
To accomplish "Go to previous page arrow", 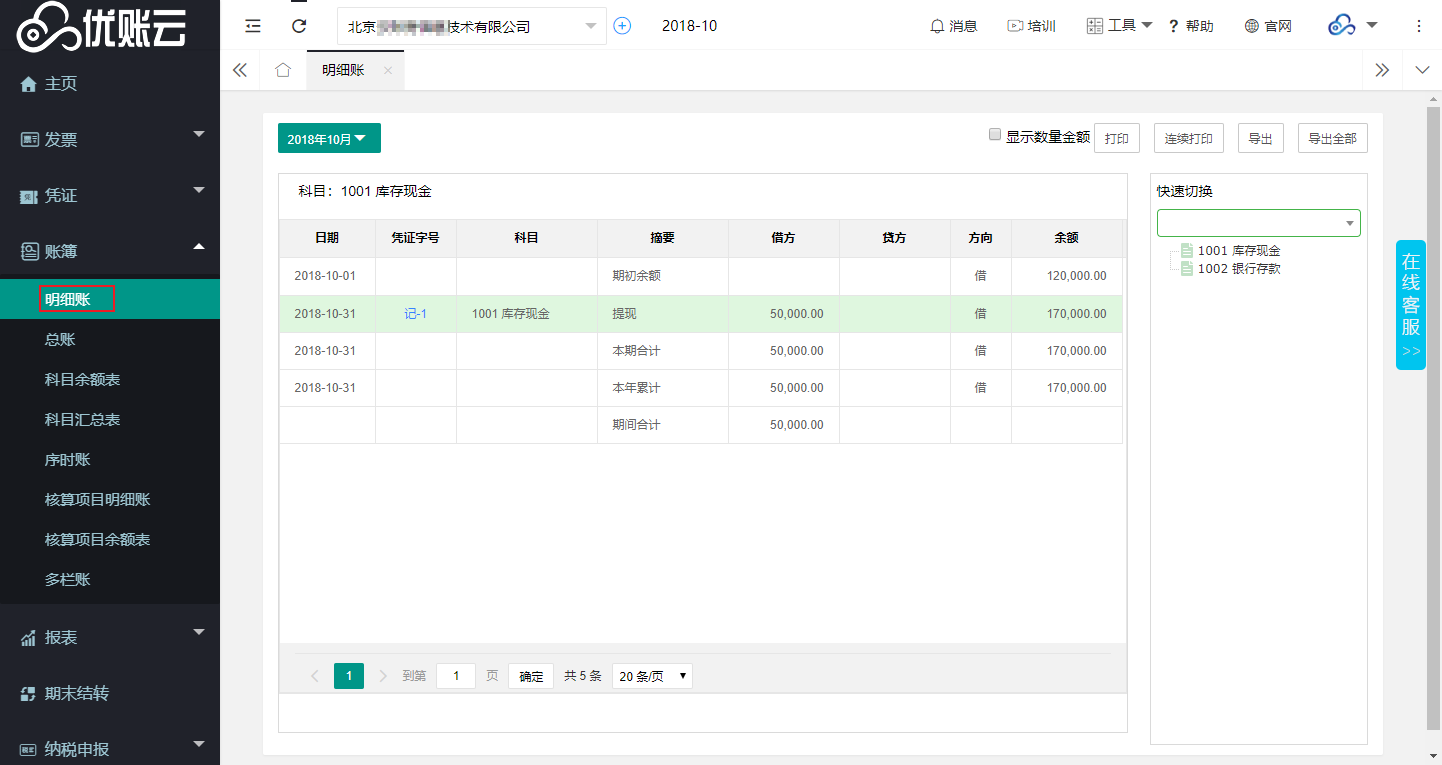I will 315,676.
